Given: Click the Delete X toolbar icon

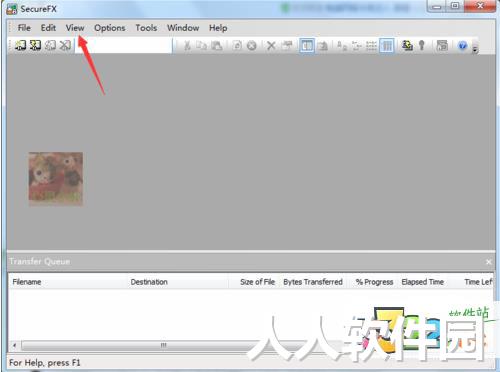Looking at the screenshot, I should point(271,46).
